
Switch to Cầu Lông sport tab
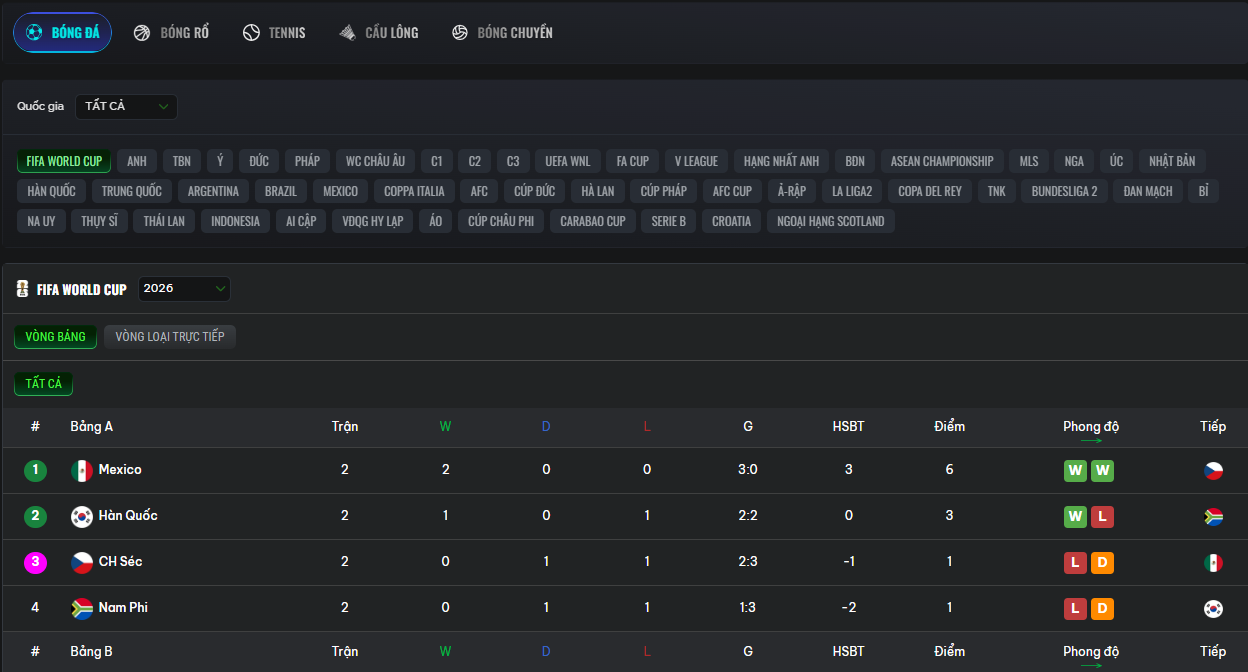pos(379,33)
